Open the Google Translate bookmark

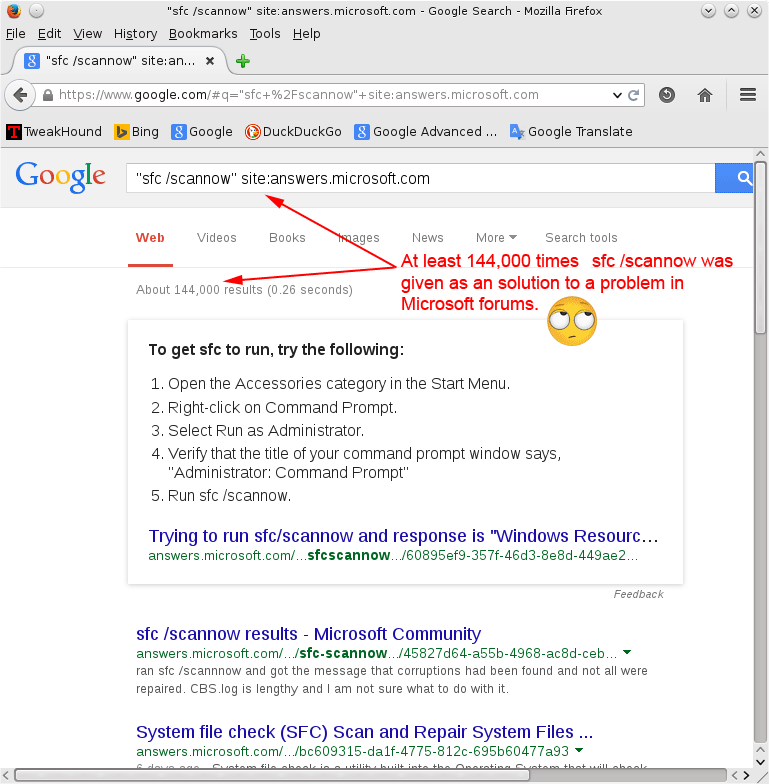(x=570, y=131)
